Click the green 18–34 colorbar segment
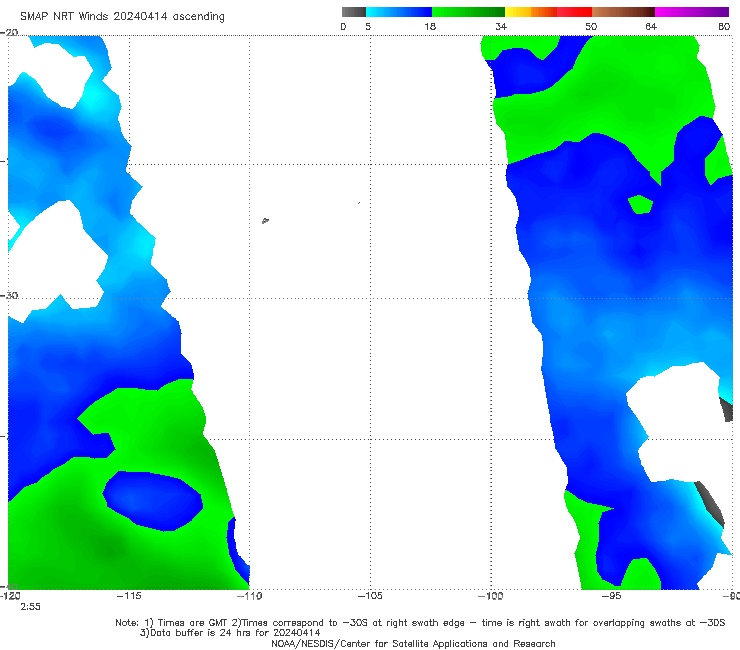 468,12
